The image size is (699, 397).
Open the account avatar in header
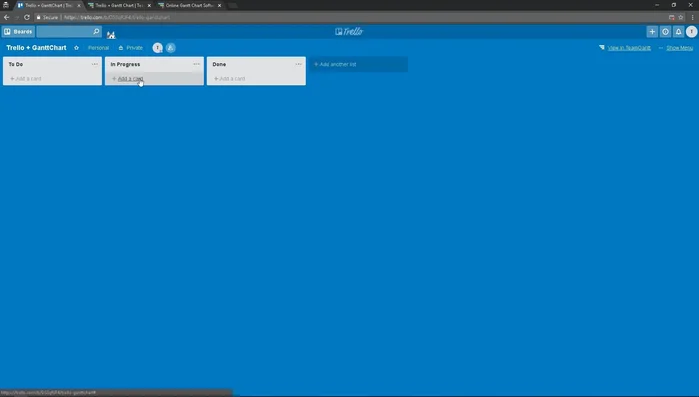click(x=691, y=32)
